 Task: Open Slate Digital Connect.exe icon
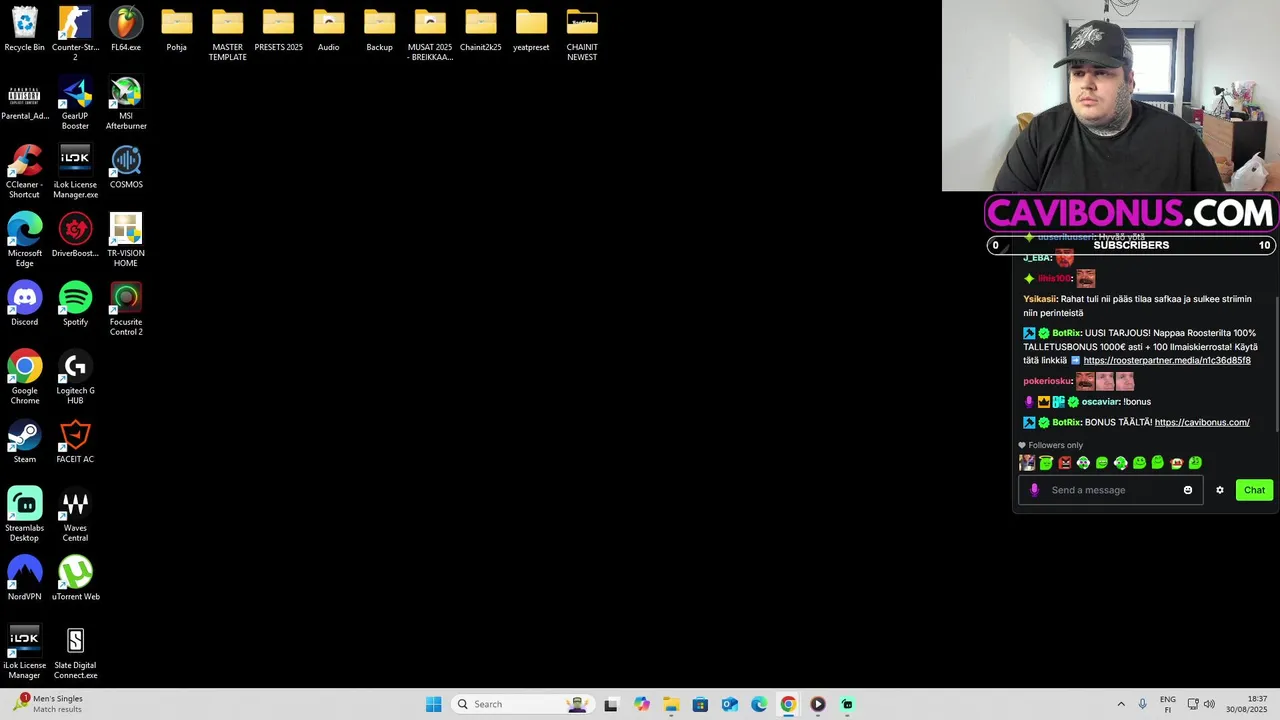coord(75,652)
